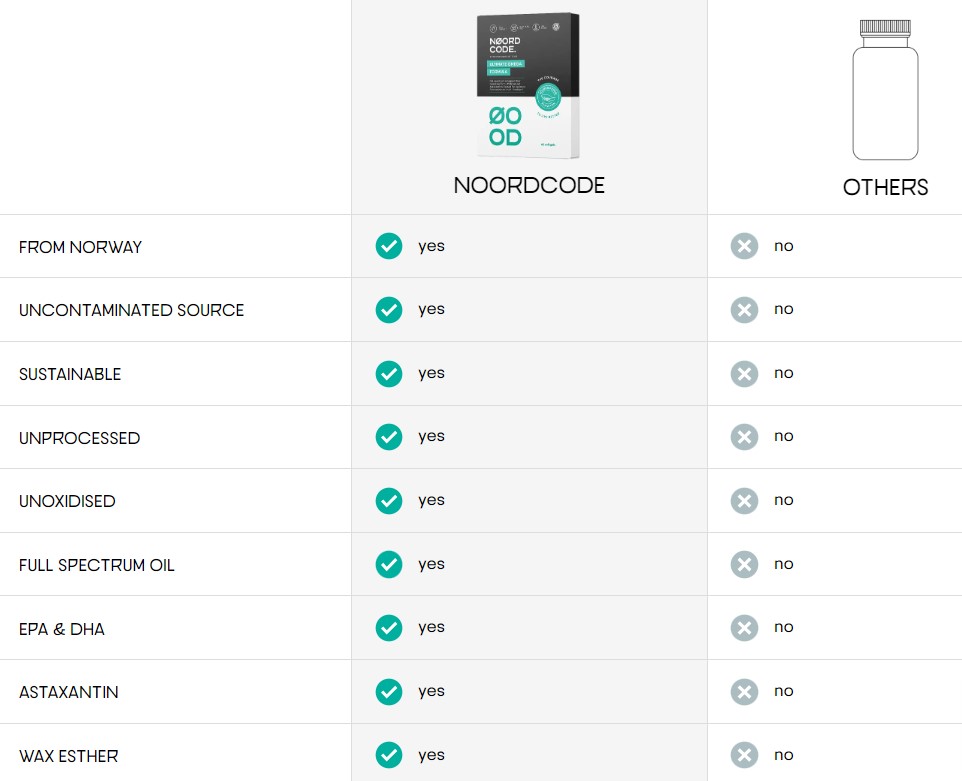Image resolution: width=962 pixels, height=781 pixels.
Task: Click 'yes' text in Sustainable row
Action: 431,374
